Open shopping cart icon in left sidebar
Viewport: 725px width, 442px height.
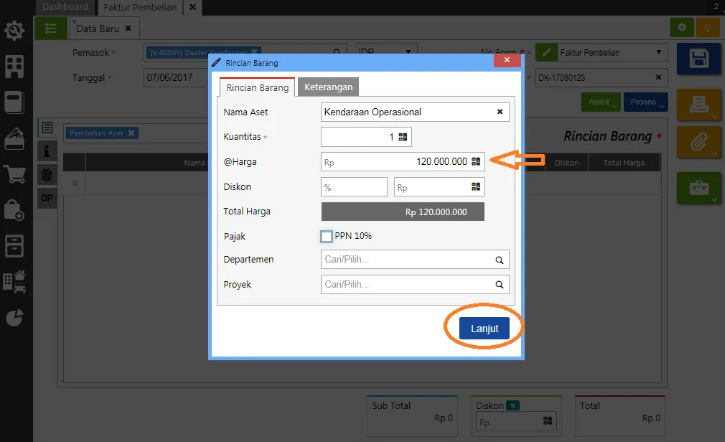(15, 174)
